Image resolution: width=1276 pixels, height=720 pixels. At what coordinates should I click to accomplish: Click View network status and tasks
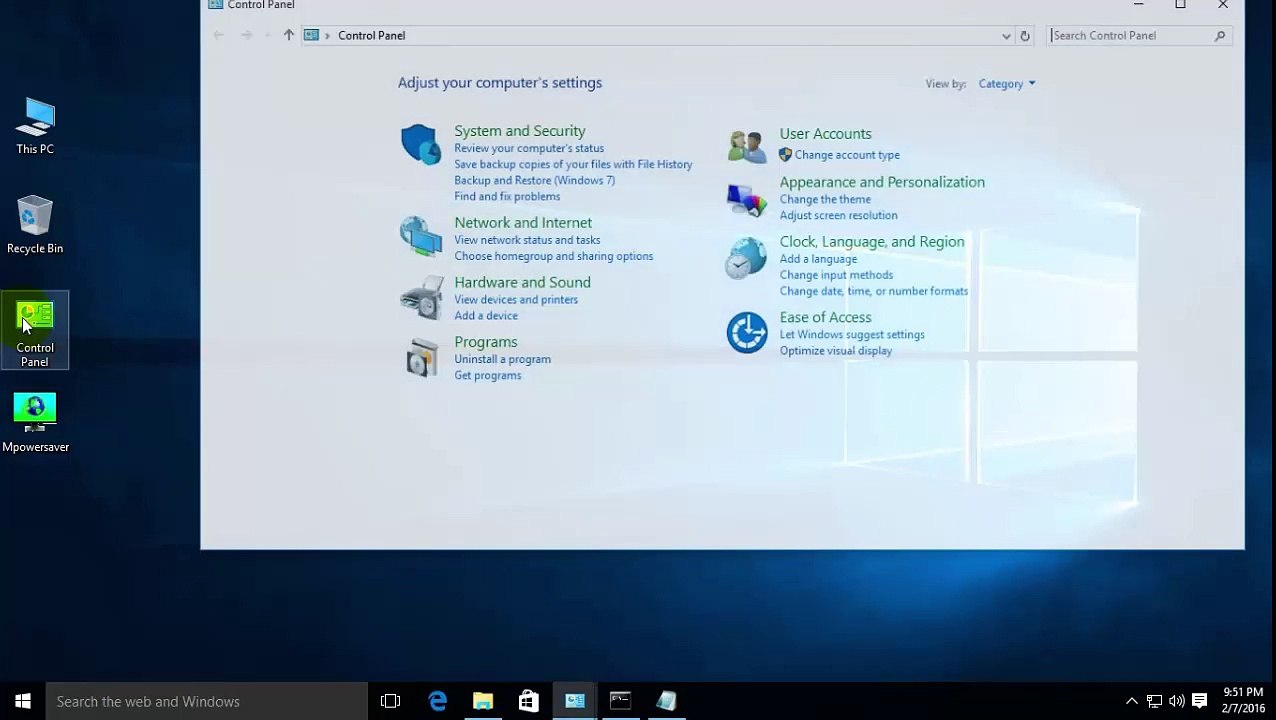pyautogui.click(x=527, y=240)
